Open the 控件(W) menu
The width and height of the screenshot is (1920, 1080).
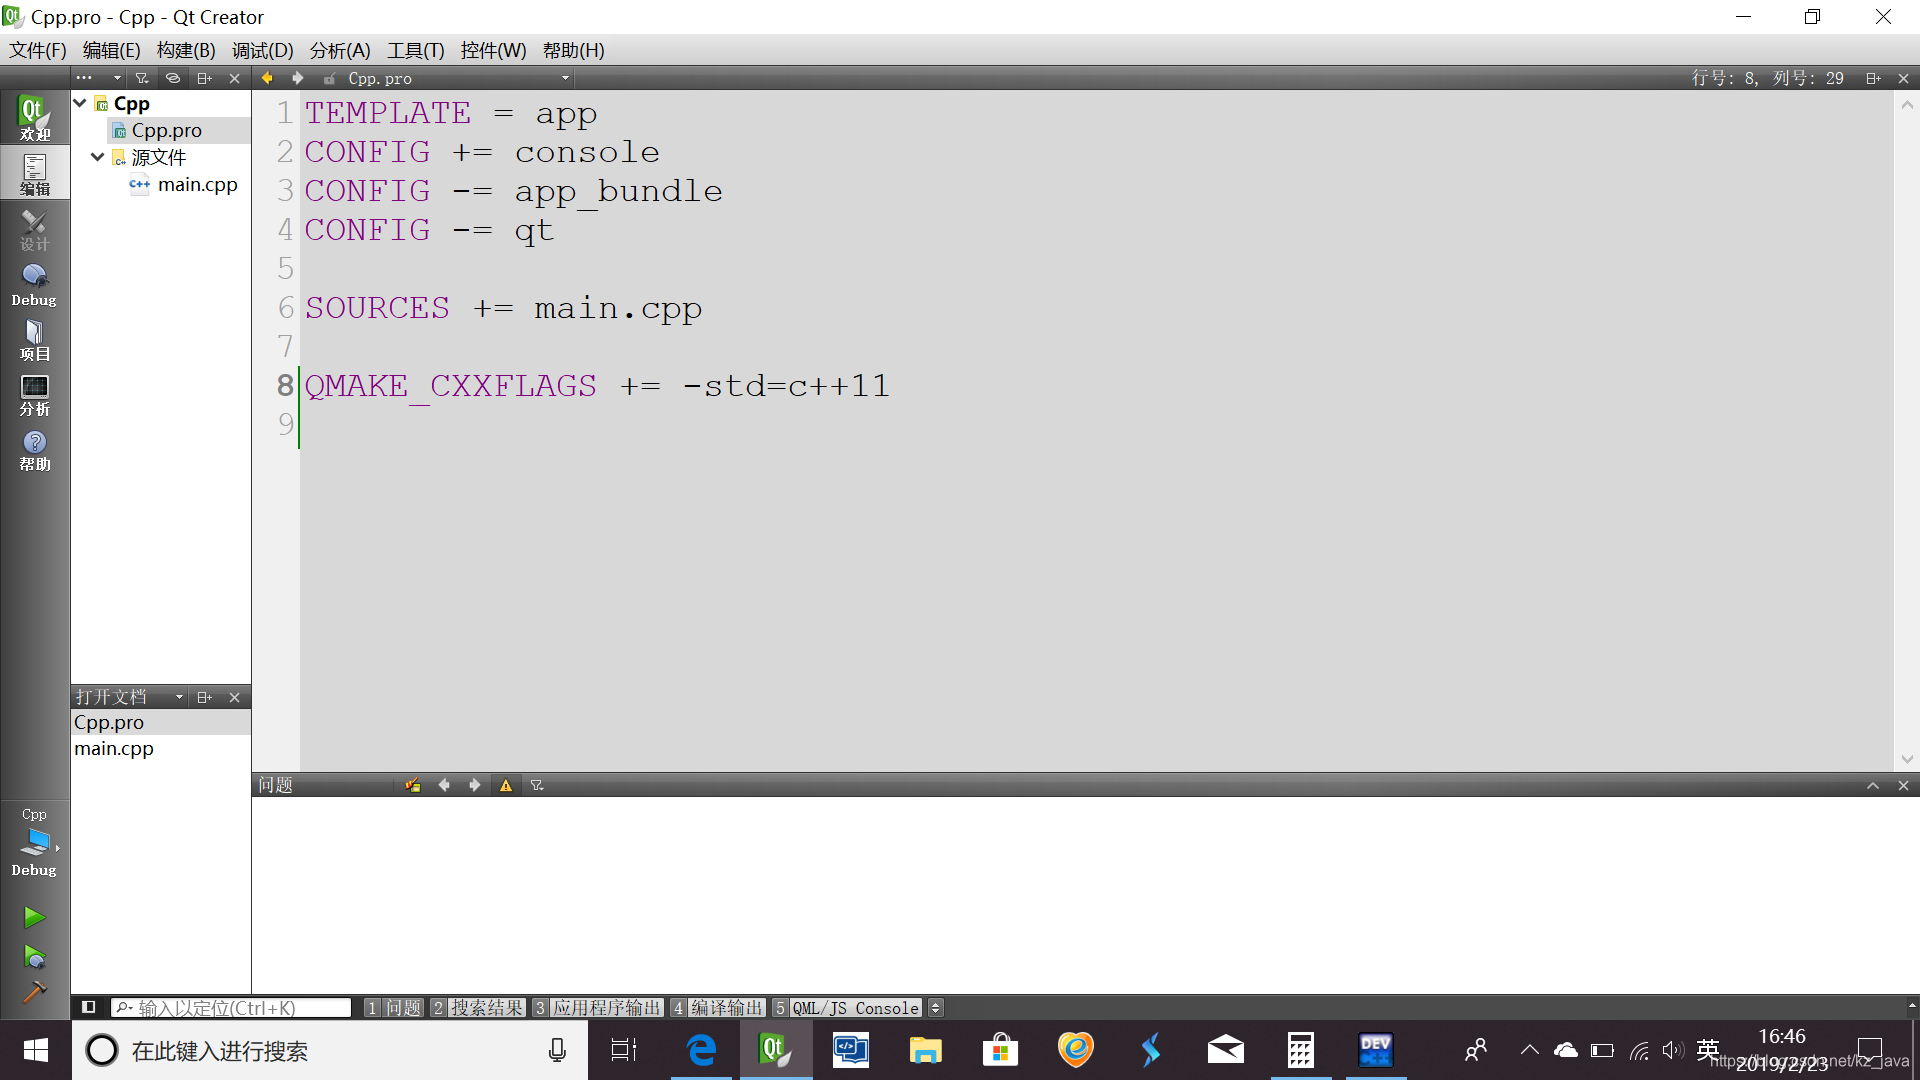tap(493, 50)
